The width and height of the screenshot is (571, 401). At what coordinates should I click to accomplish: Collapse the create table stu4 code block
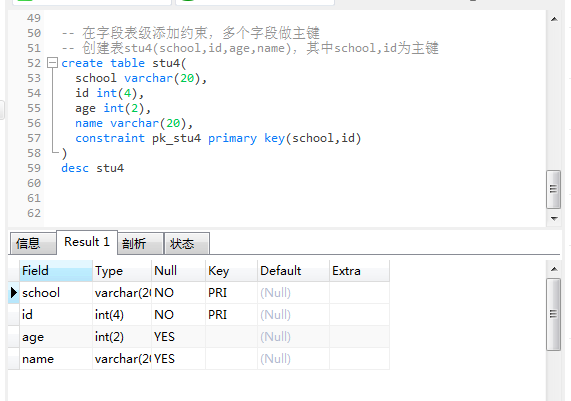(x=52, y=63)
